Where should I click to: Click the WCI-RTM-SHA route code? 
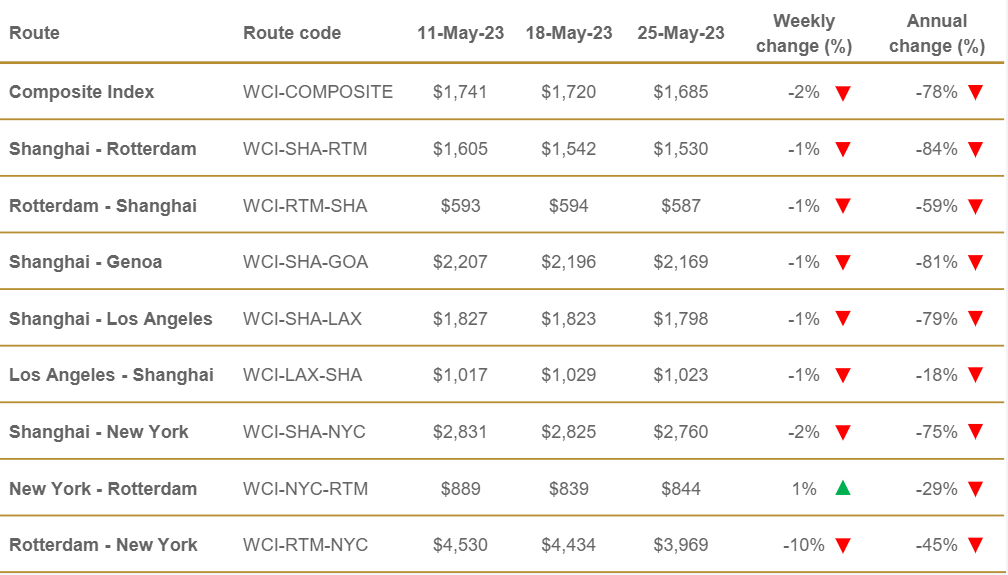click(305, 206)
